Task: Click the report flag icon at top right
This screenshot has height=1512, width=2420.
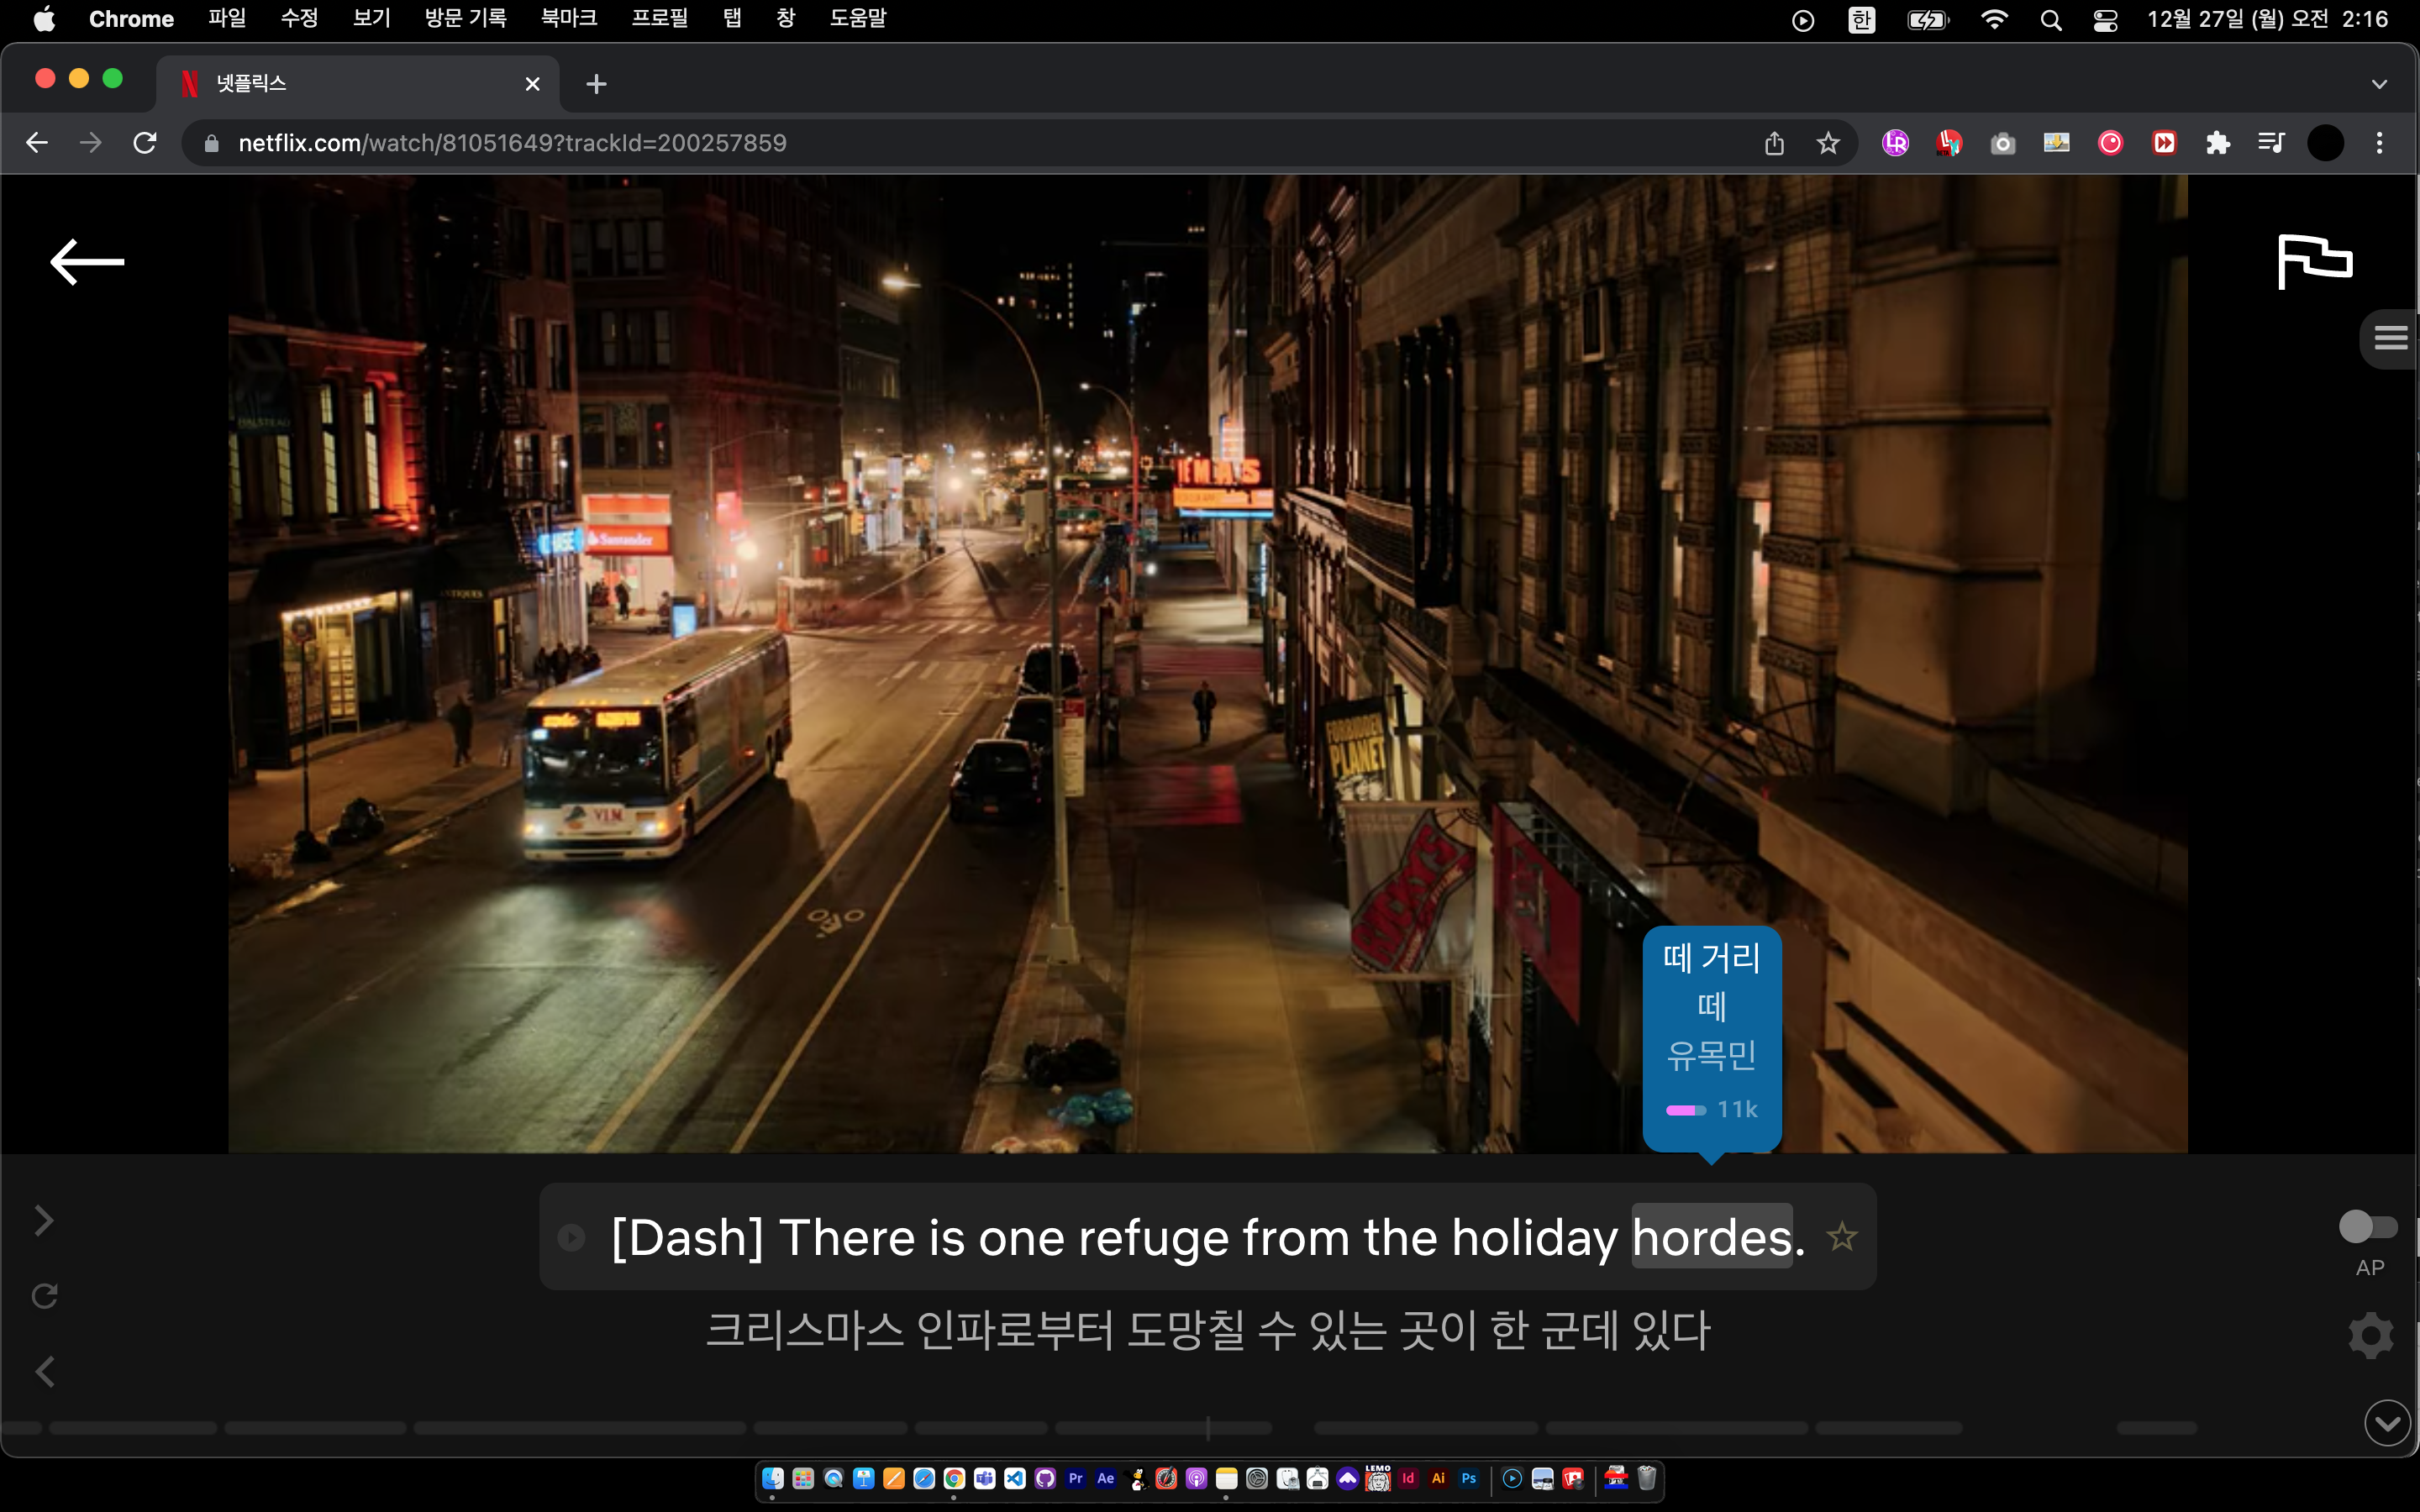Action: tap(2314, 262)
